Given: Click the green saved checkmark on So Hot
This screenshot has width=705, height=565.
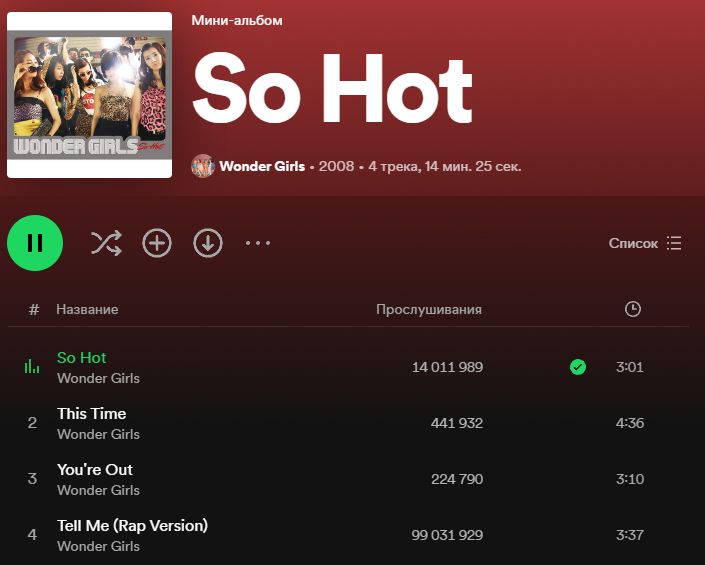Looking at the screenshot, I should click(578, 367).
